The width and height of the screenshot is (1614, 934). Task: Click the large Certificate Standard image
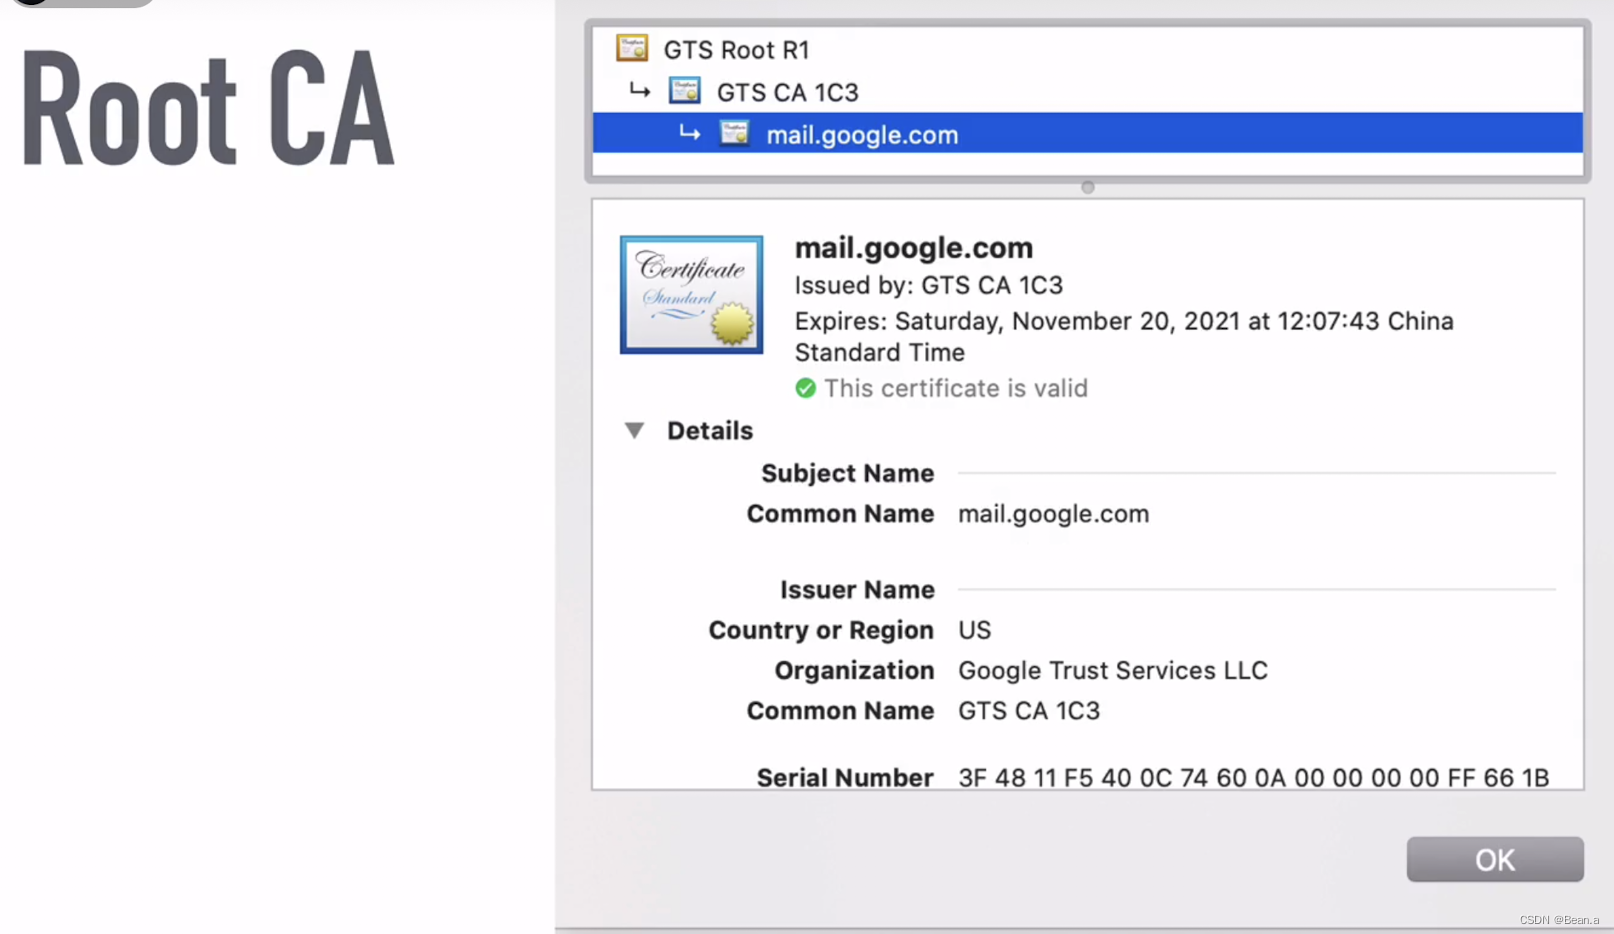coord(691,295)
